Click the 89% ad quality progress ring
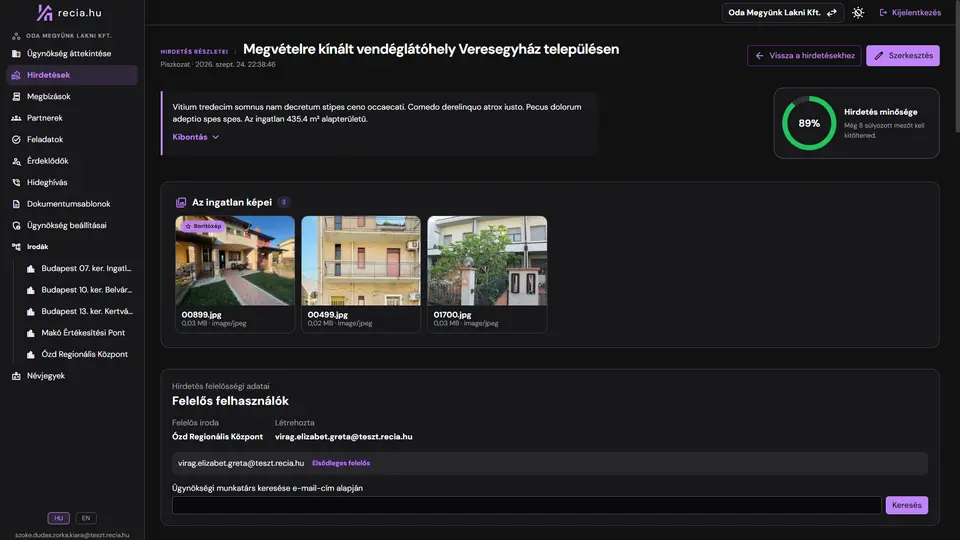The height and width of the screenshot is (540, 960). coord(809,123)
